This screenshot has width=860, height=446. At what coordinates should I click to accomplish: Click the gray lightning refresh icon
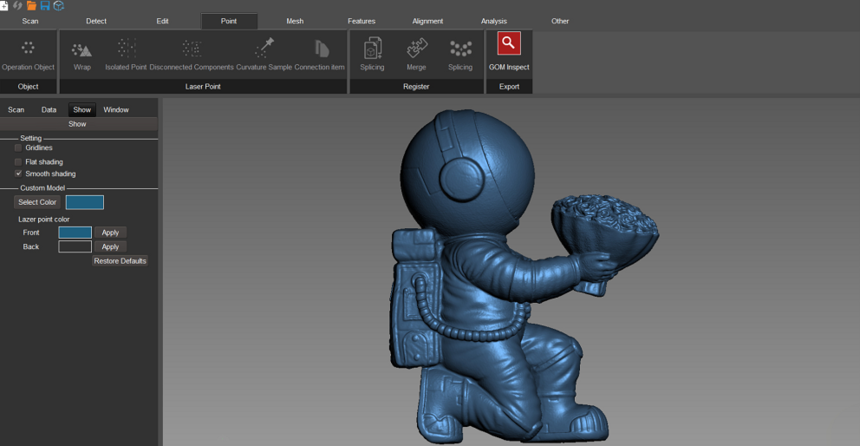pyautogui.click(x=18, y=5)
